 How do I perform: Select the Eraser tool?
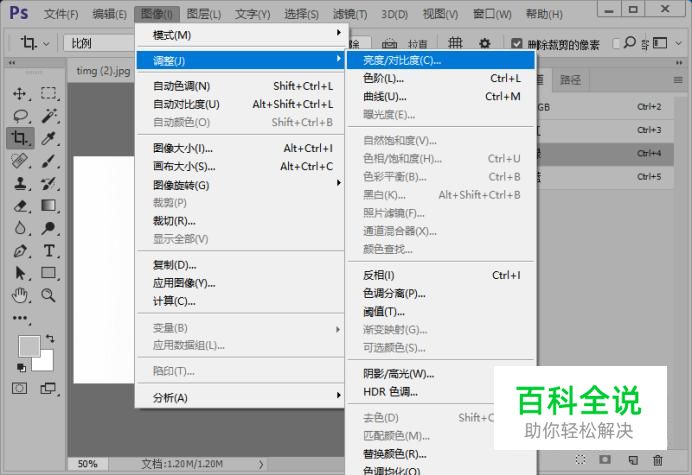[x=20, y=206]
